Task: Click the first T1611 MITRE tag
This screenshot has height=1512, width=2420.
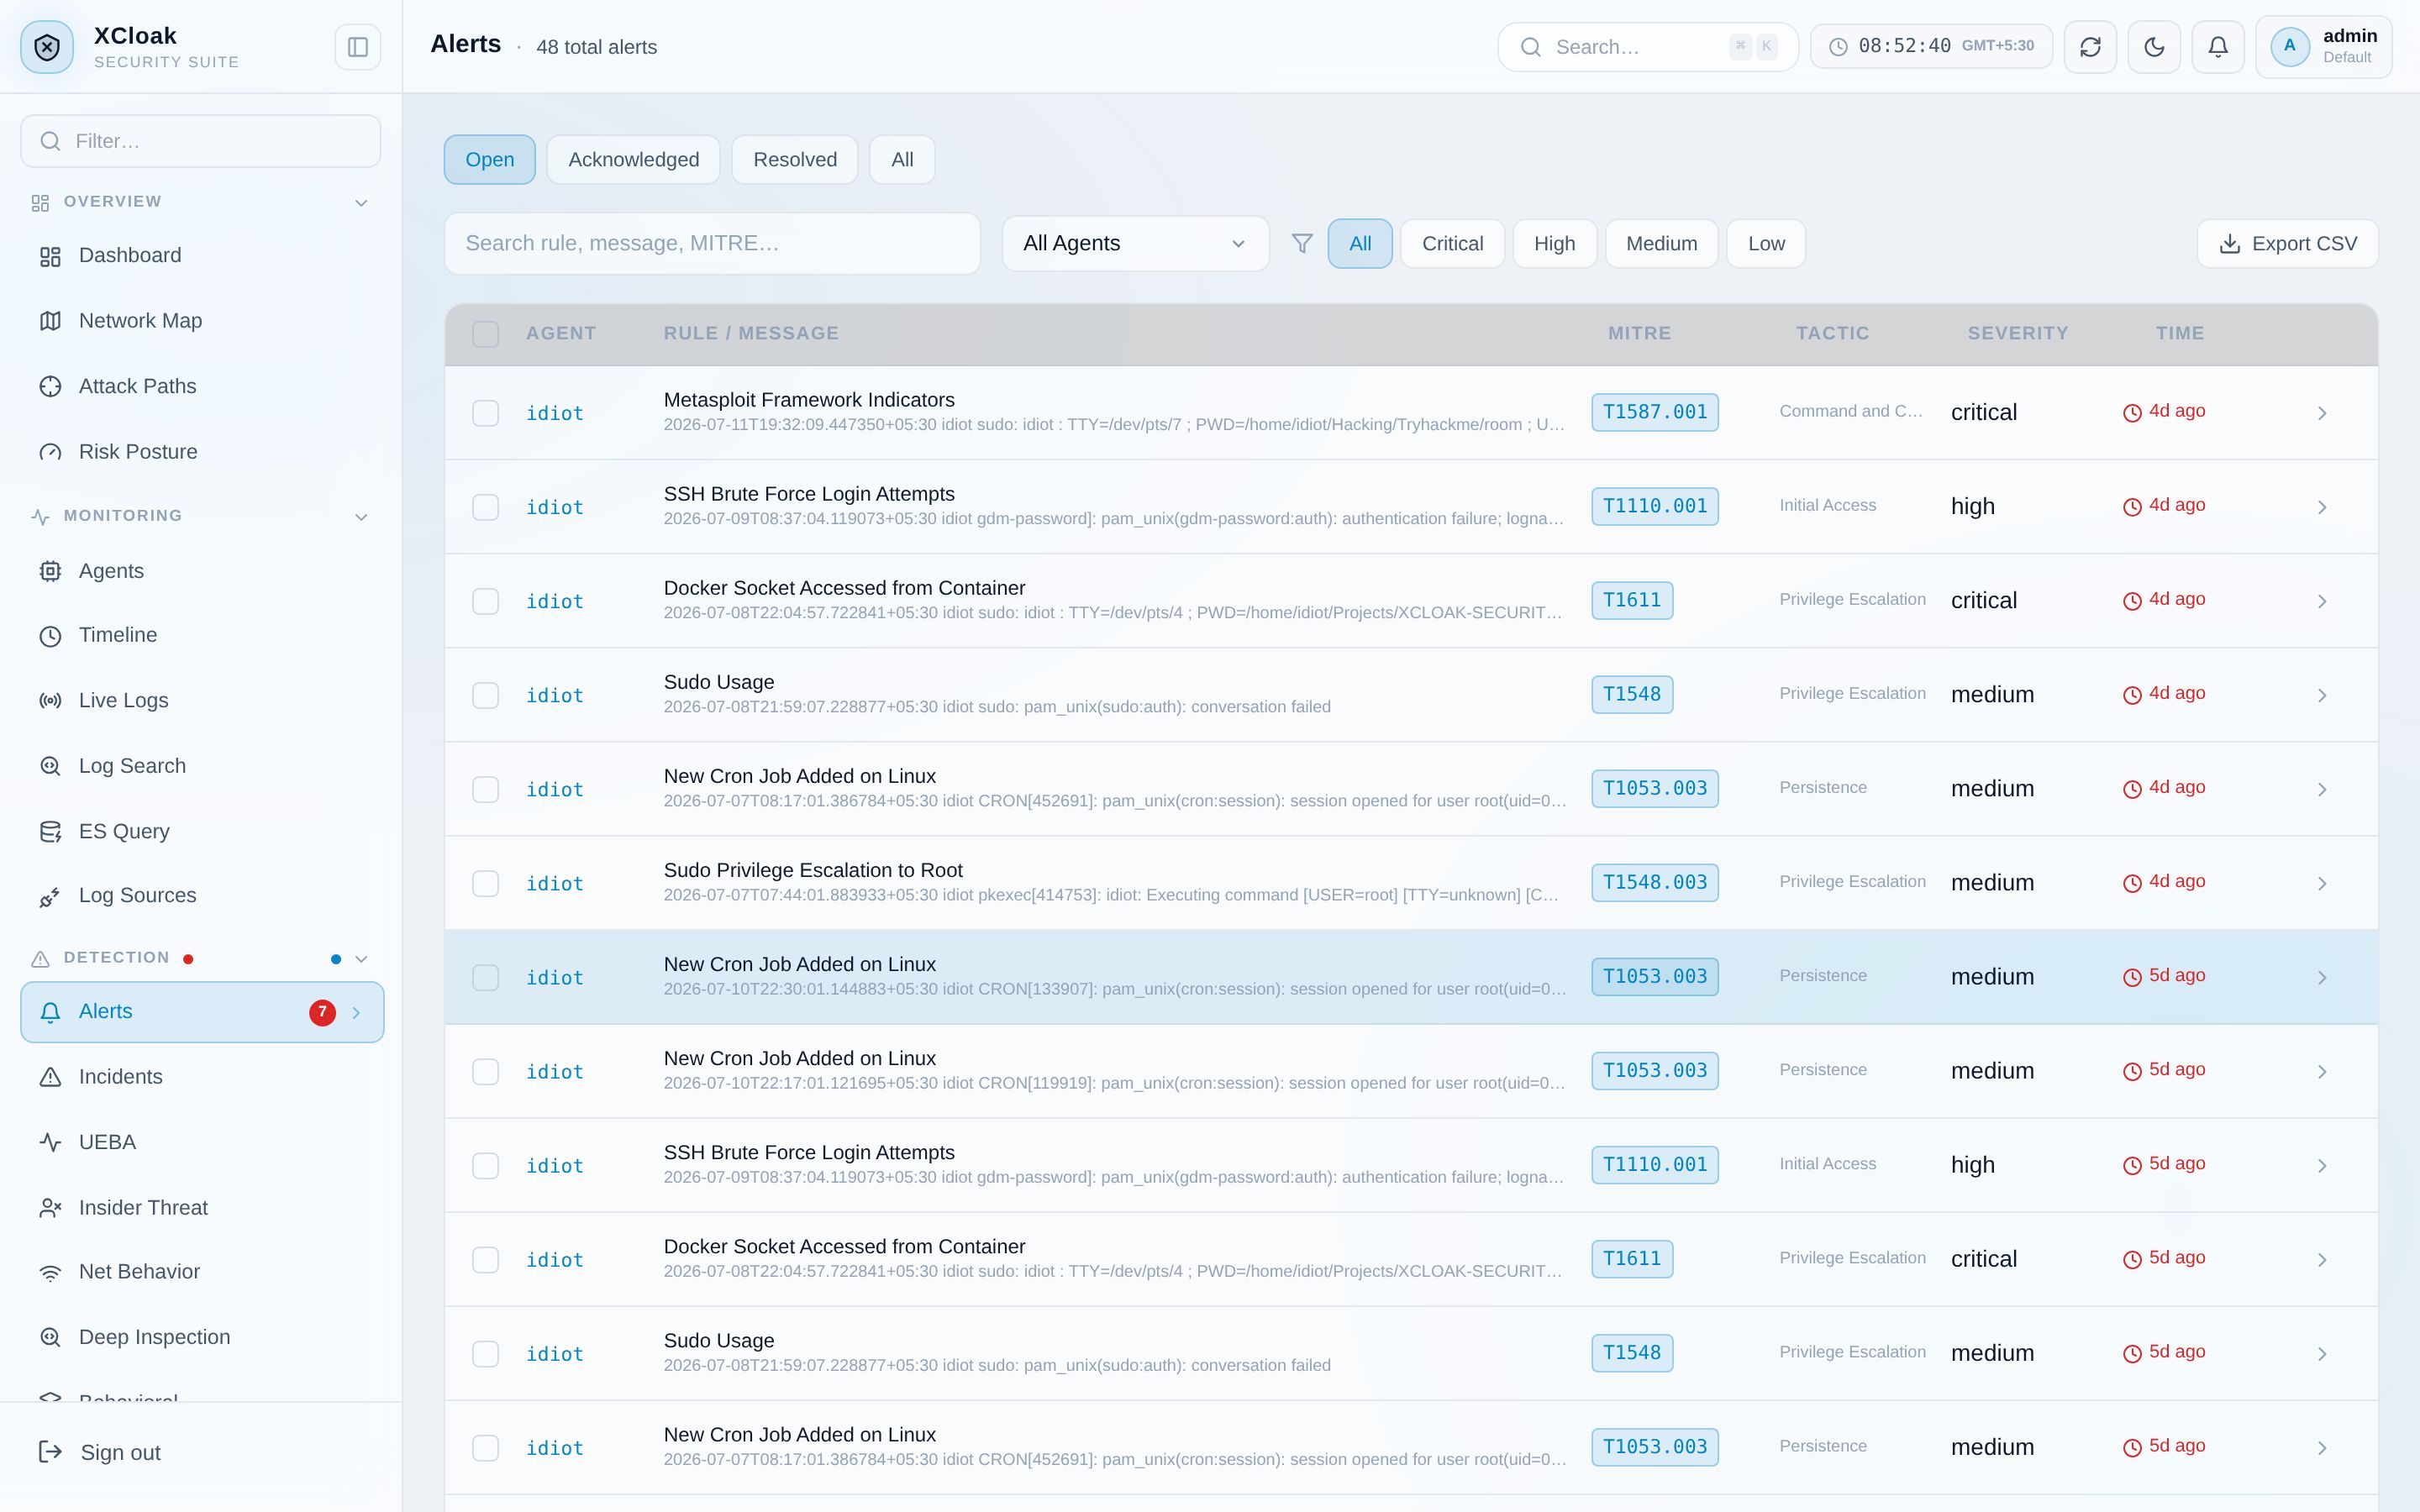Action: (x=1632, y=600)
